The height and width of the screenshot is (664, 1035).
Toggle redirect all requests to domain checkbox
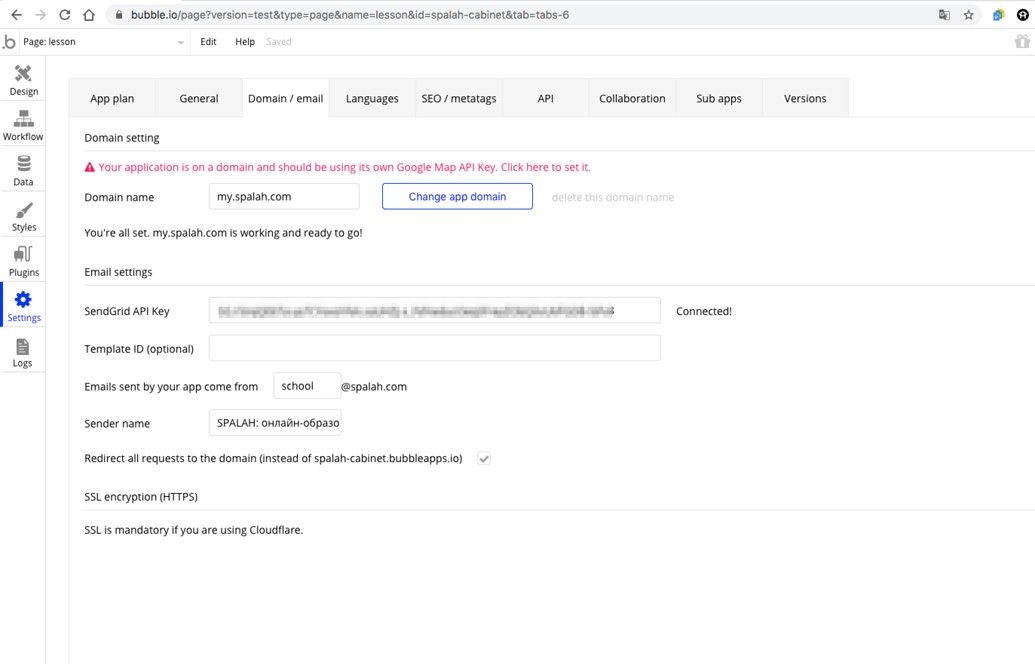[x=484, y=459]
